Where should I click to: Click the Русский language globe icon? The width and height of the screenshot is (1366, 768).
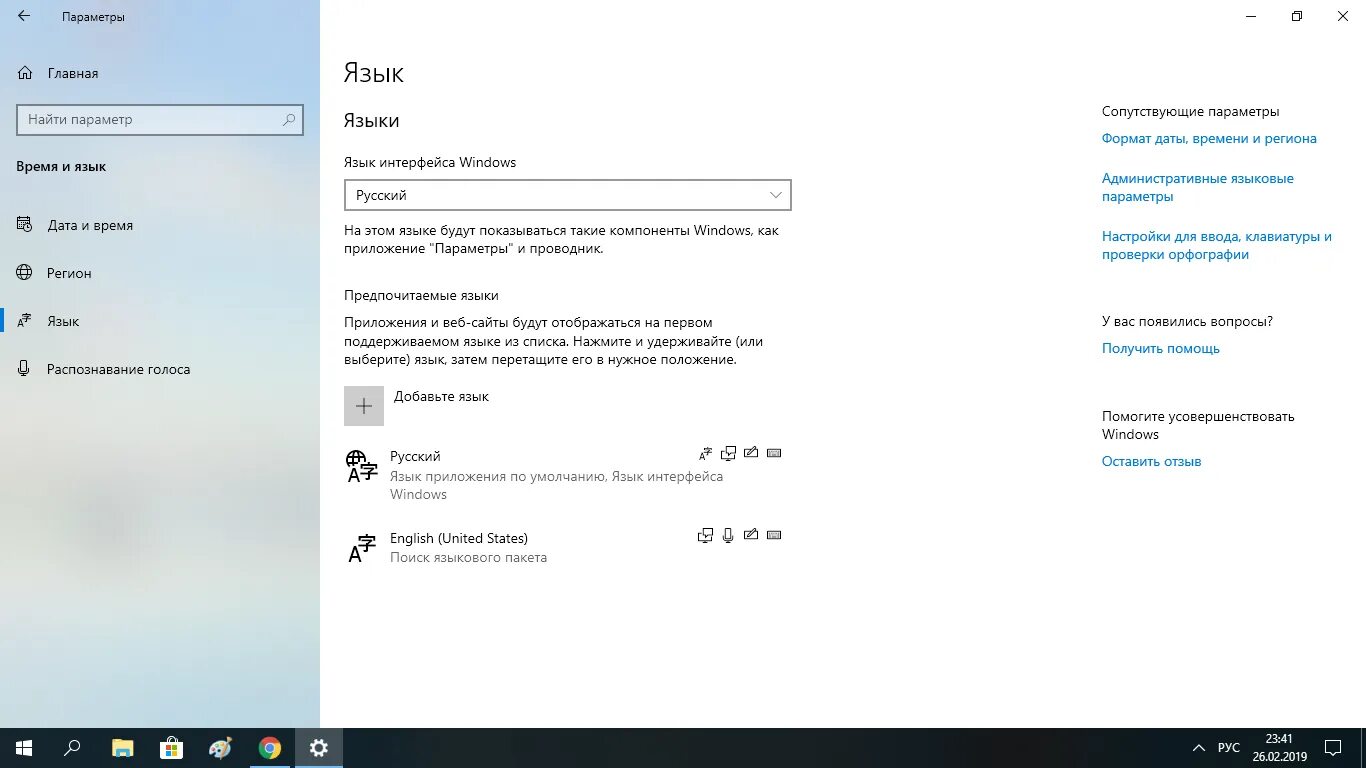[x=362, y=466]
